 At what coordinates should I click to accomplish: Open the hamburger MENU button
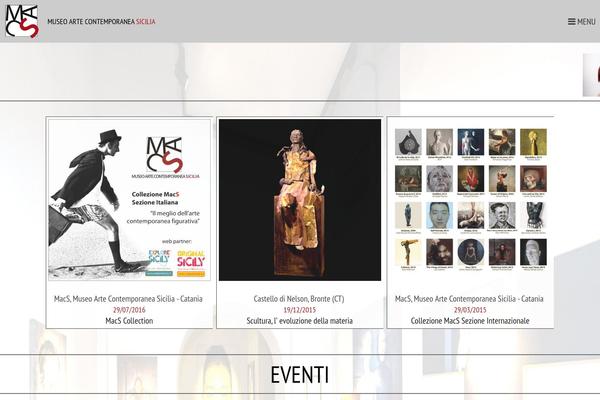pos(582,22)
